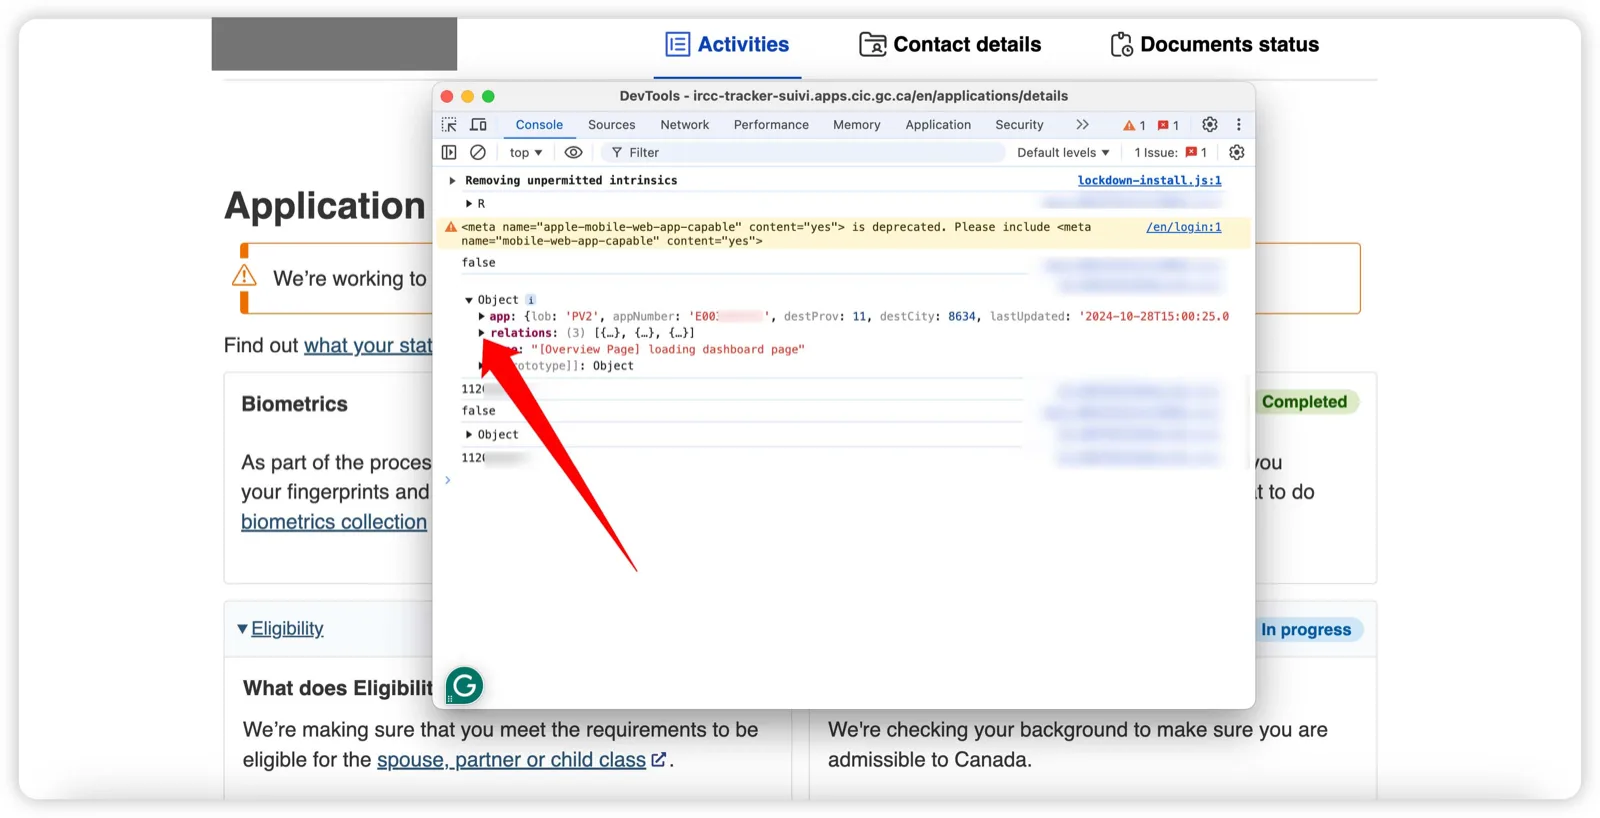The width and height of the screenshot is (1600, 818).
Task: Expand the app property
Action: click(481, 317)
